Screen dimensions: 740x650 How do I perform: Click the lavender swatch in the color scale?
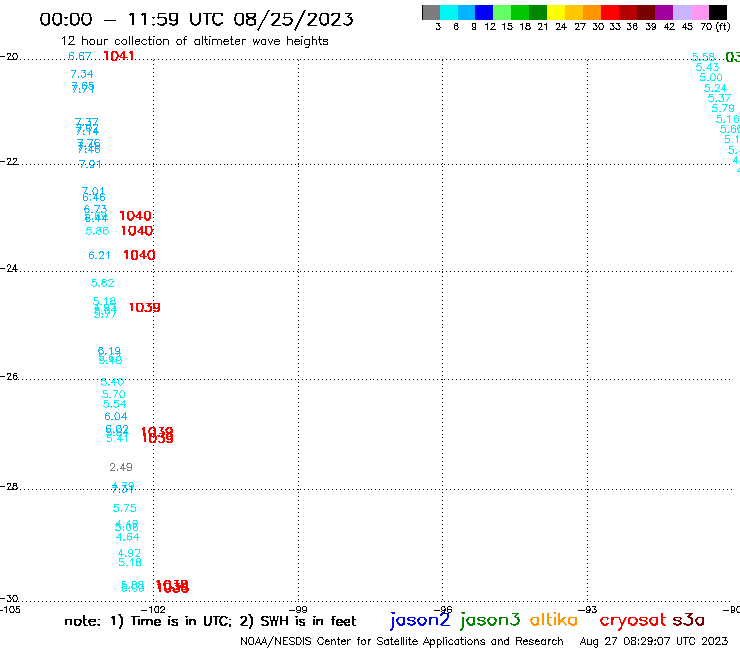pos(682,12)
